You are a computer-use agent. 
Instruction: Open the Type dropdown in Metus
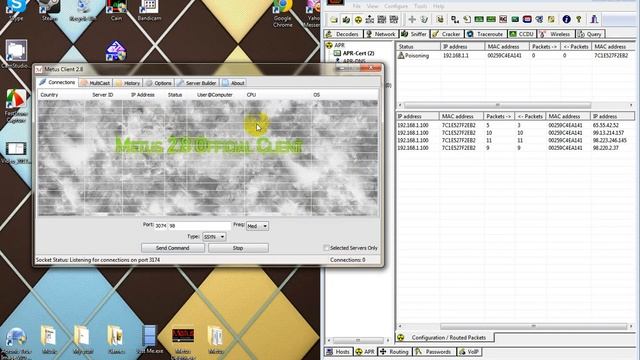click(x=214, y=237)
